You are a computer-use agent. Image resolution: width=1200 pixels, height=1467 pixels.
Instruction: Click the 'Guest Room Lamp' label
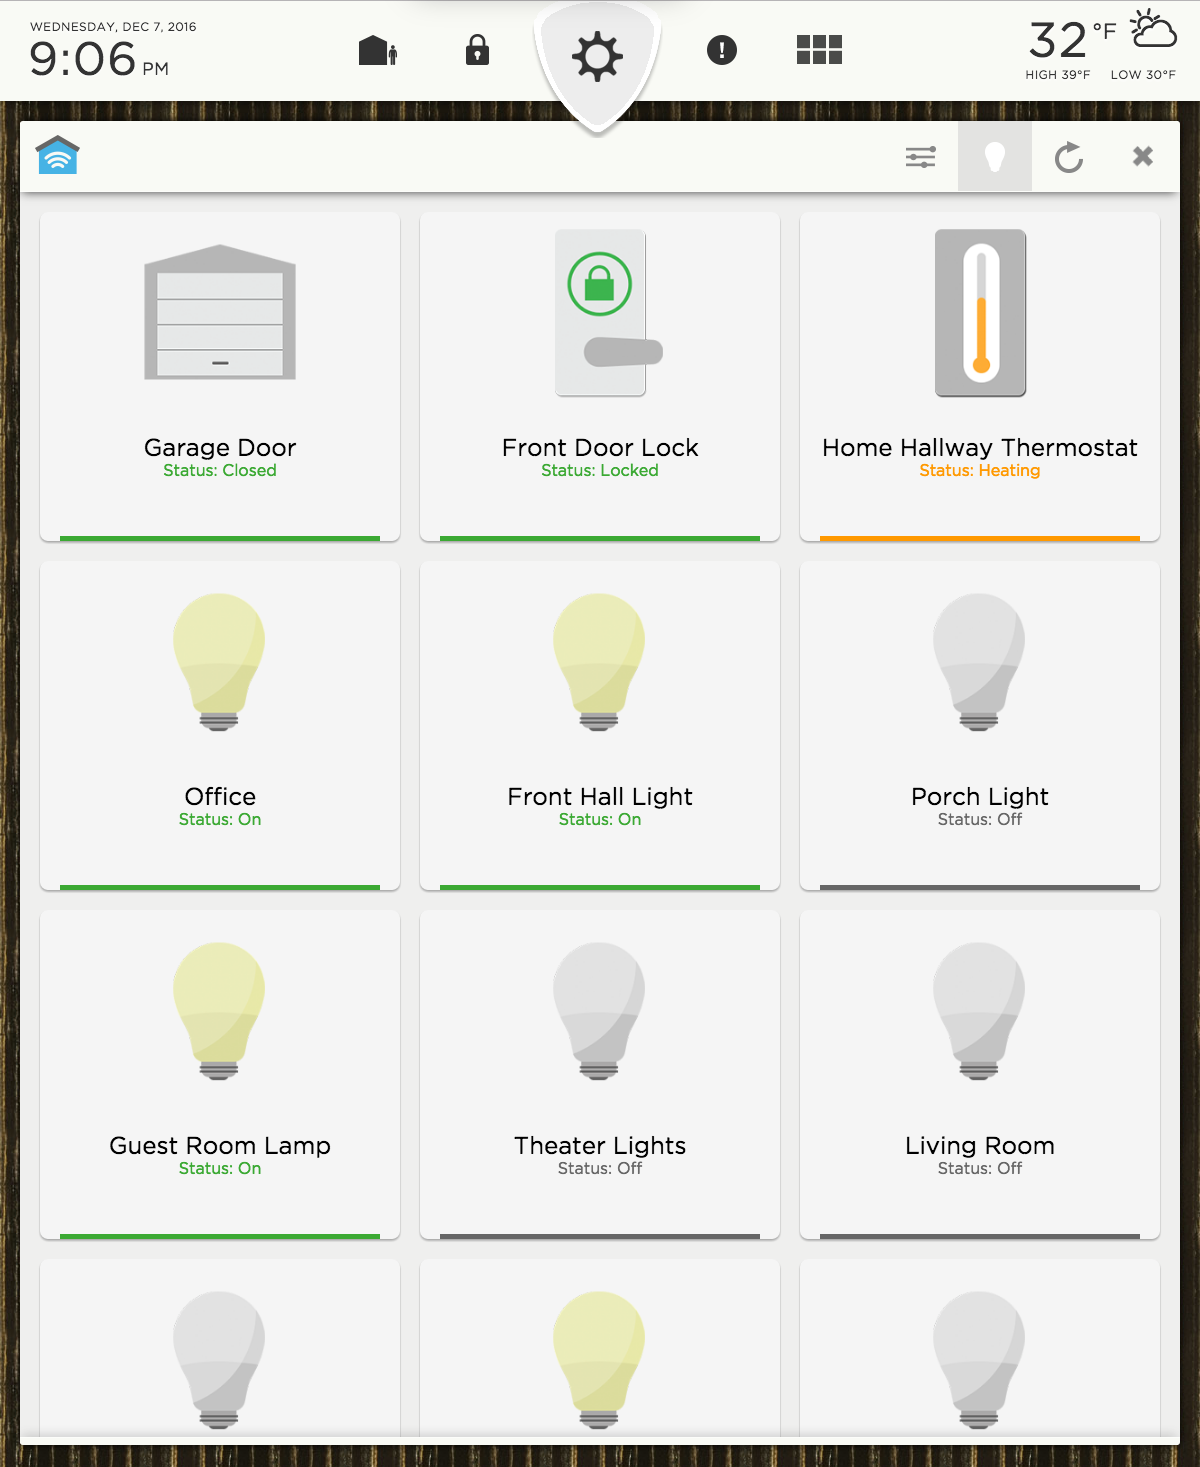(x=220, y=1145)
